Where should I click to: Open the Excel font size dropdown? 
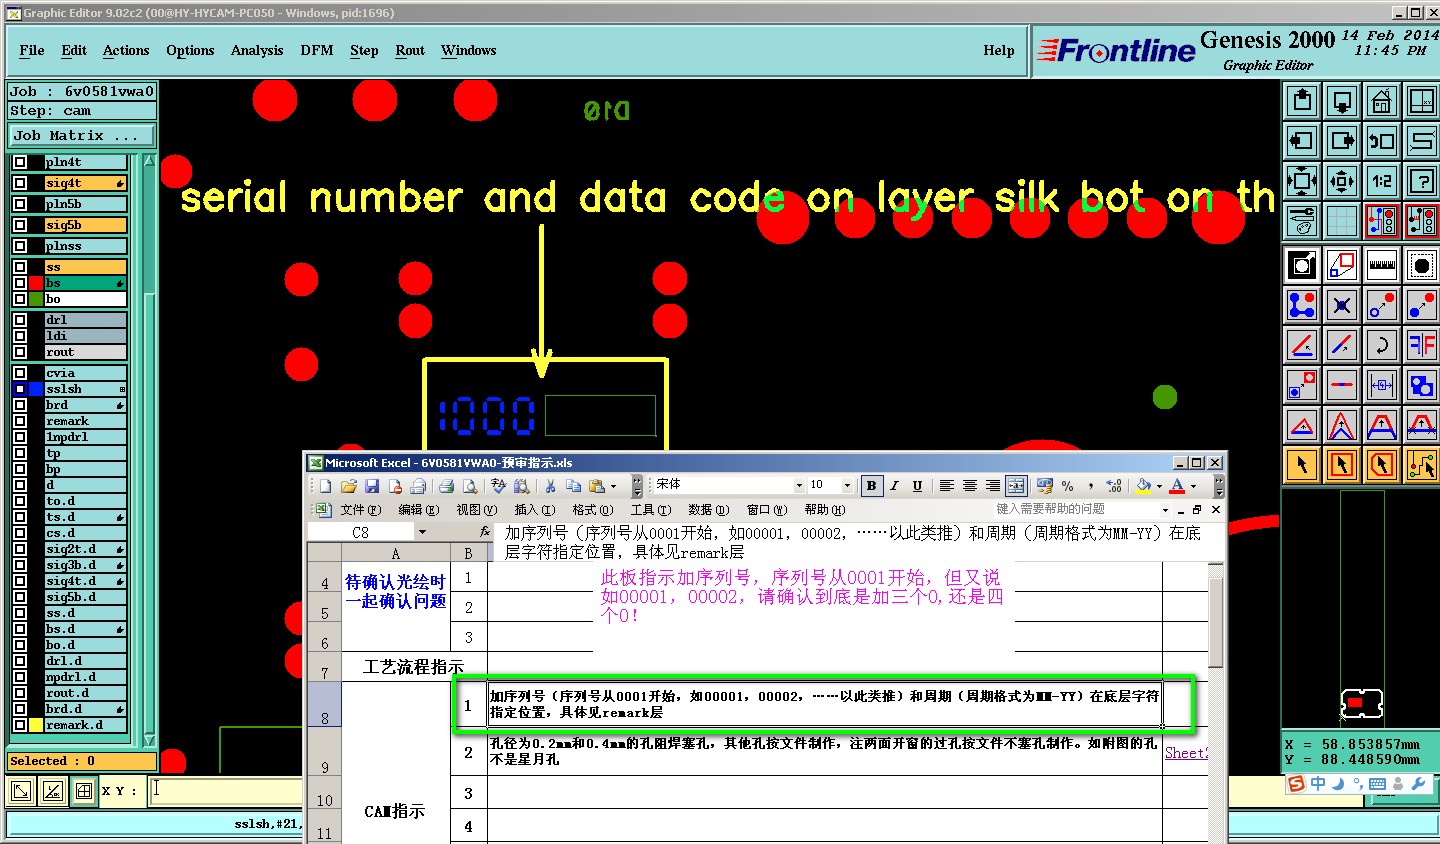pos(847,486)
